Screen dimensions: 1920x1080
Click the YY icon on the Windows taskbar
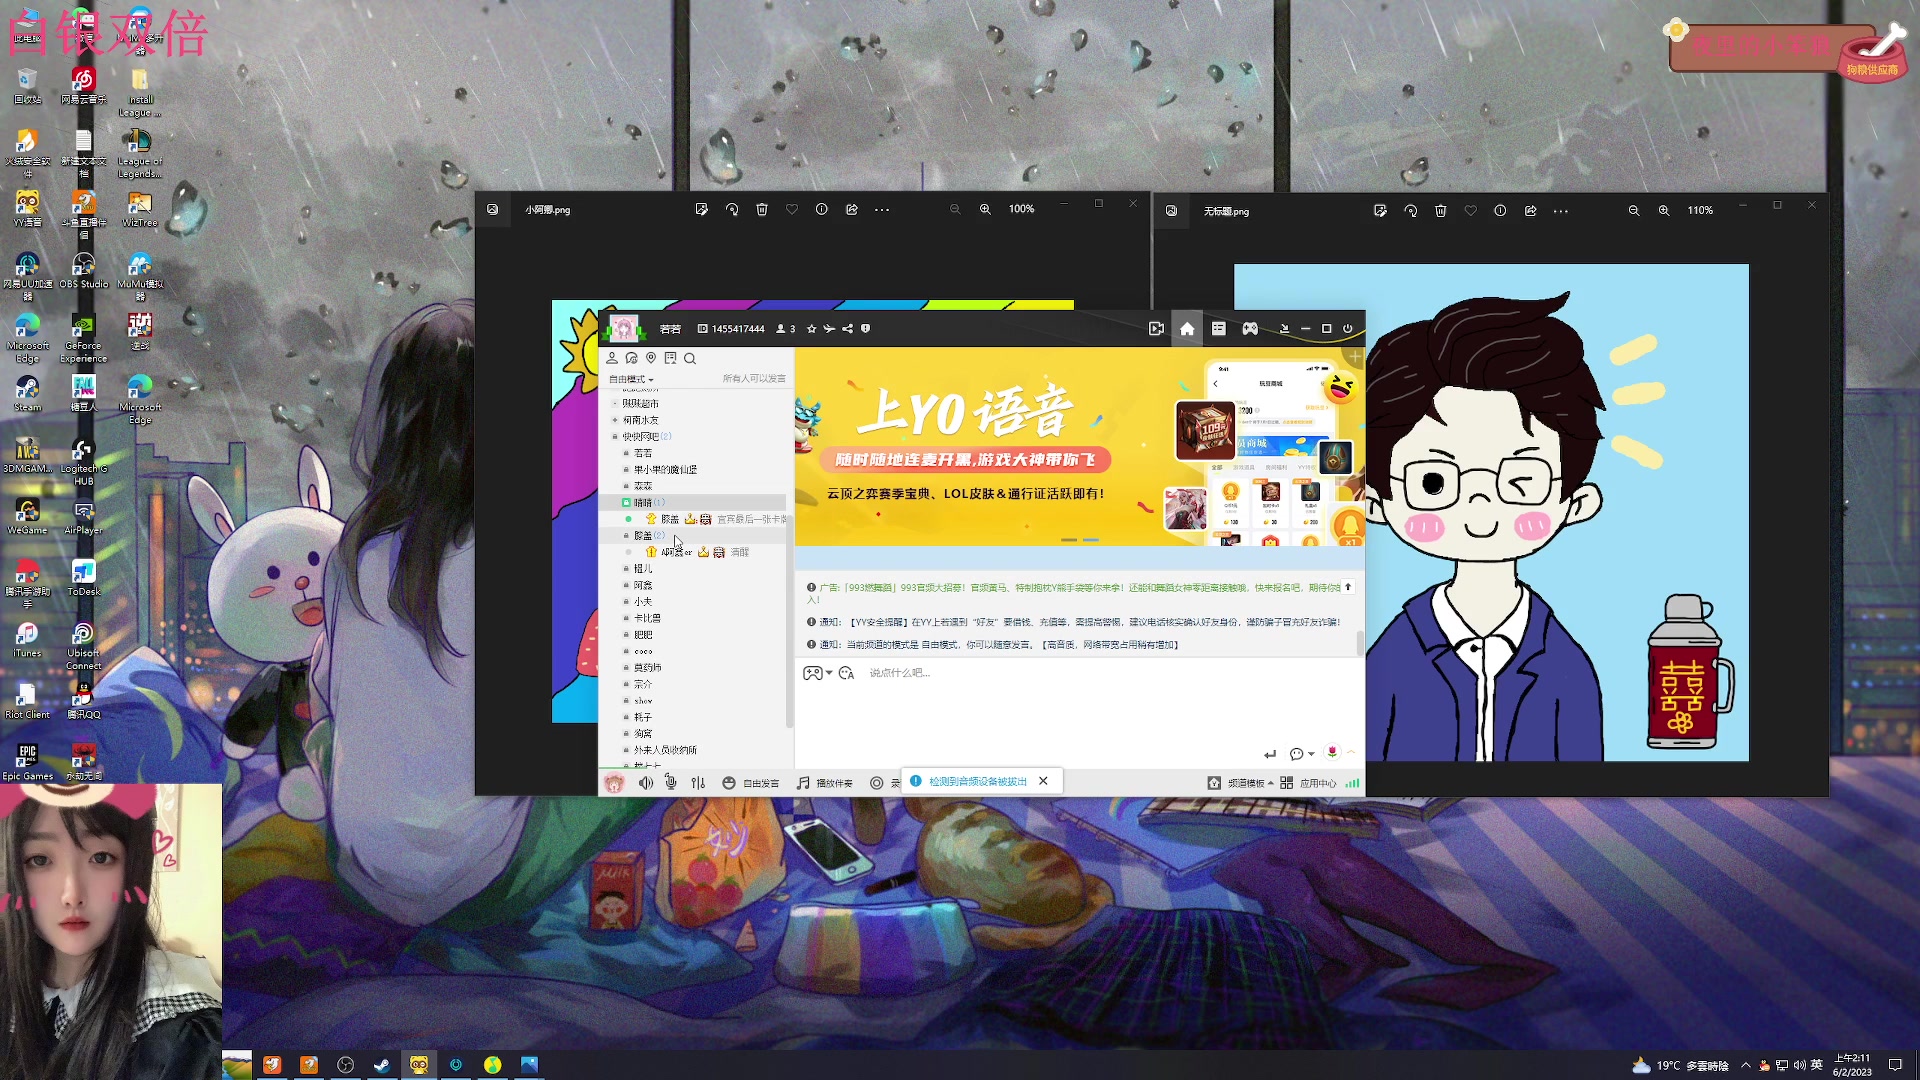point(419,1064)
